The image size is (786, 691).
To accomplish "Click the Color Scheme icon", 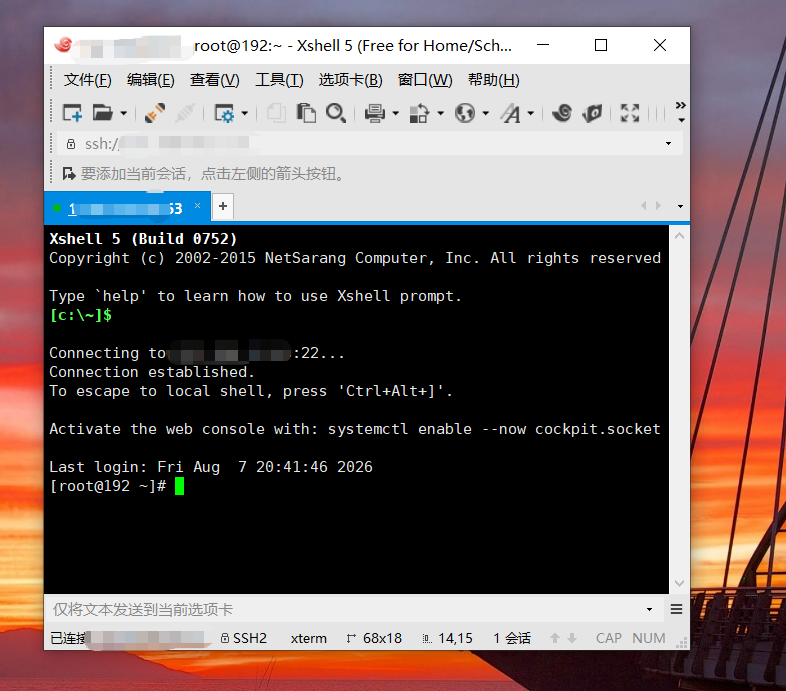I will [419, 113].
